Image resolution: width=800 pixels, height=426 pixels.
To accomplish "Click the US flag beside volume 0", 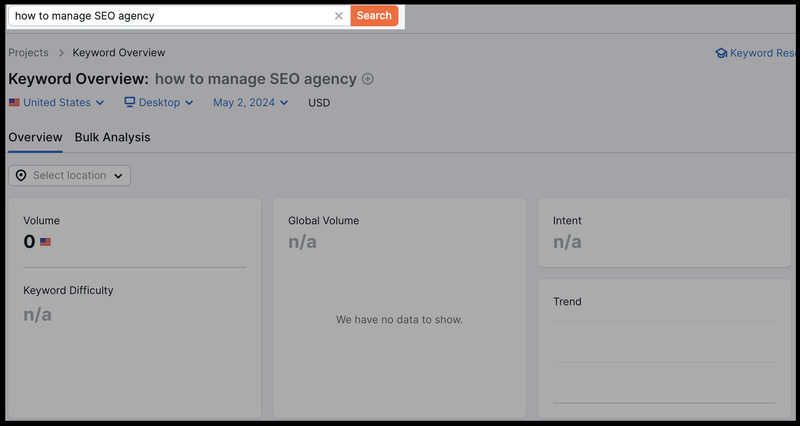I will pos(45,242).
